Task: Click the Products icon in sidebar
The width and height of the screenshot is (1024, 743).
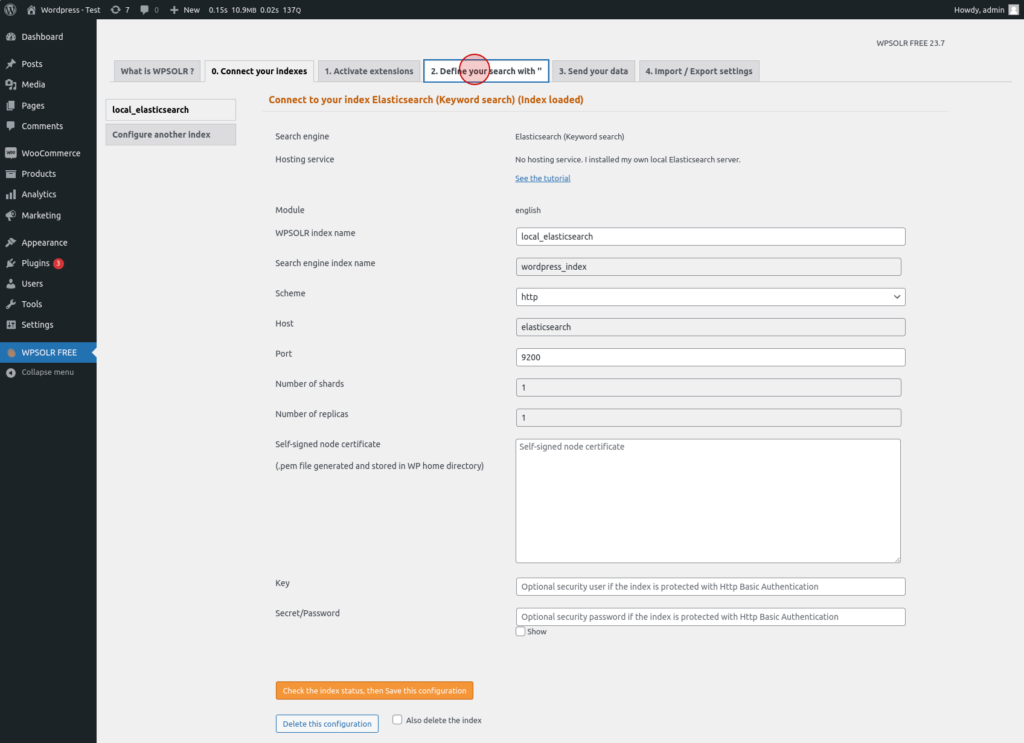Action: (x=11, y=174)
